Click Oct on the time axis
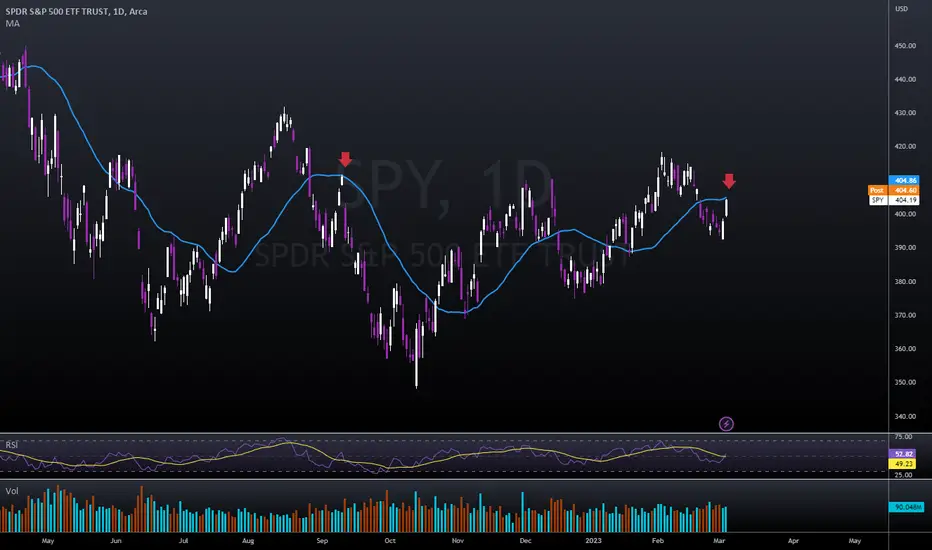 click(390, 541)
